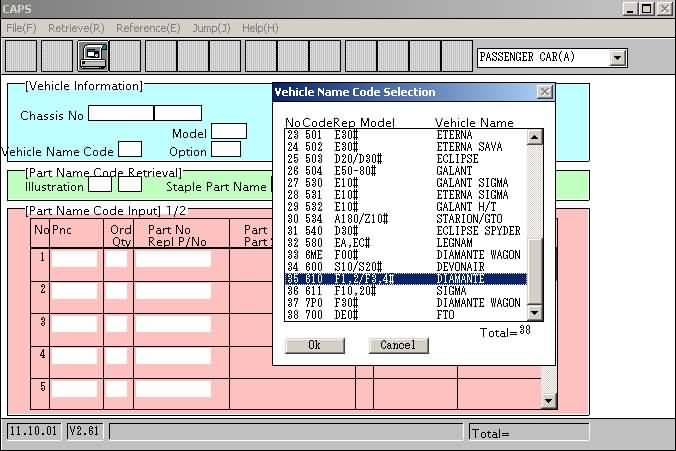
Task: Click the part table scroll down arrow
Action: tap(548, 401)
